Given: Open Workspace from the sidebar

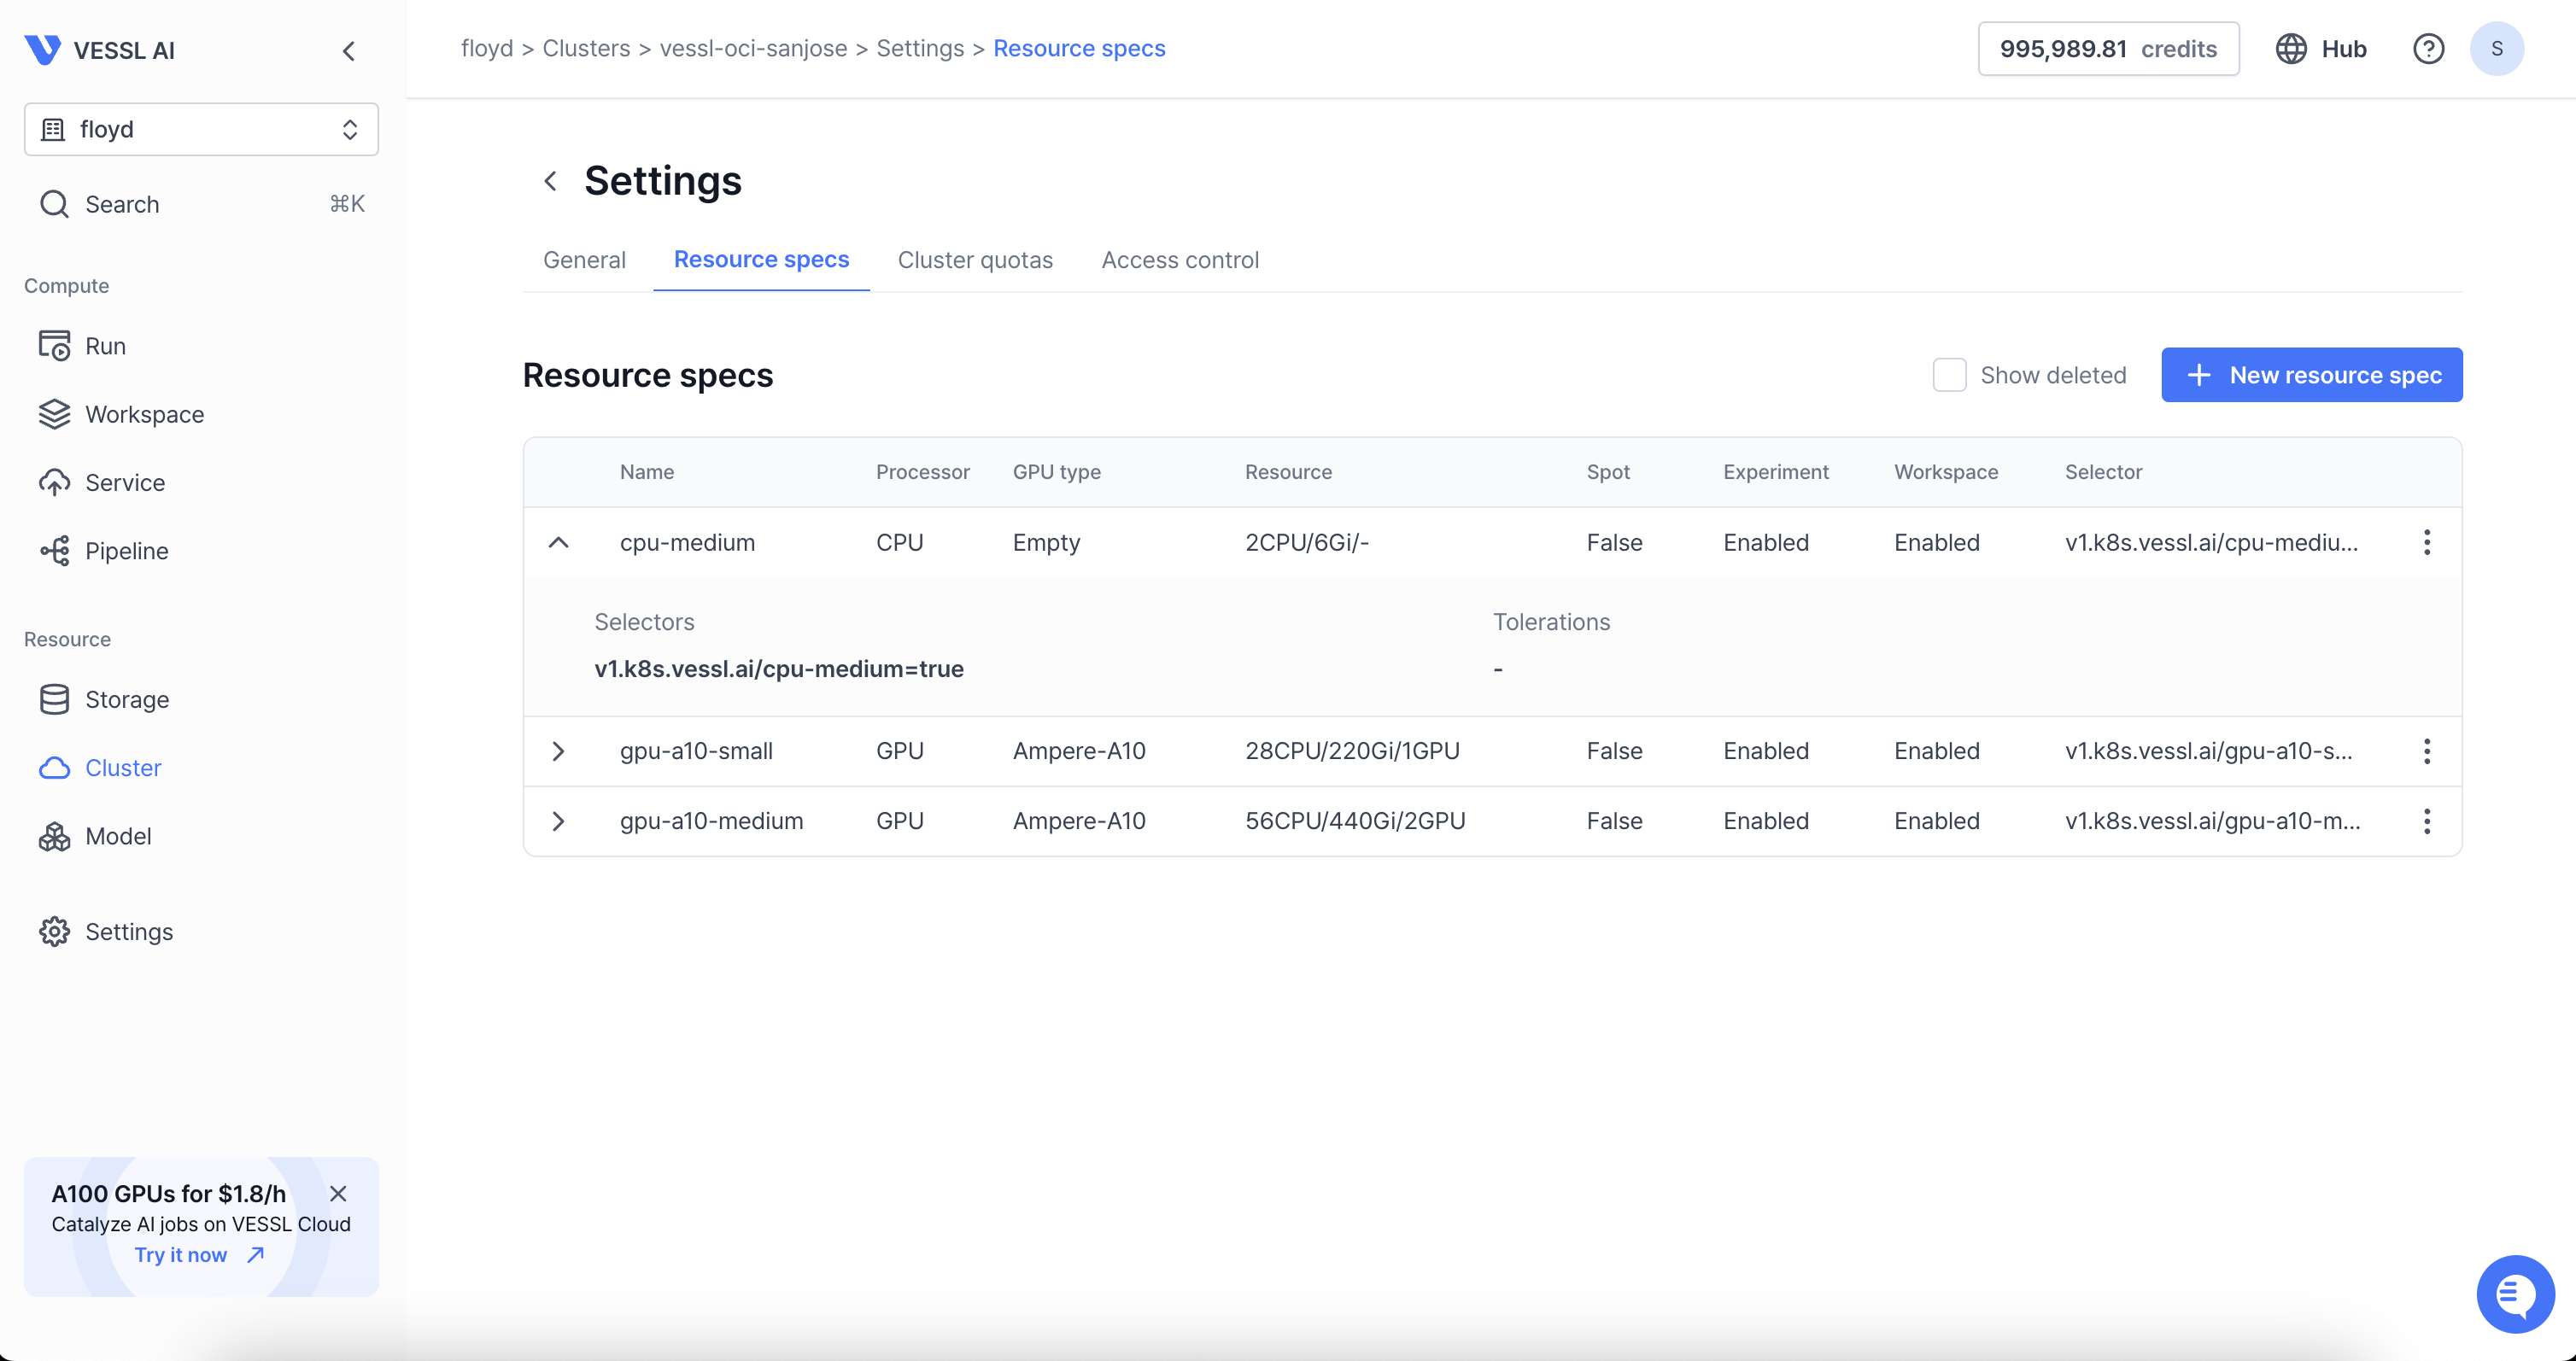Looking at the screenshot, I should [x=143, y=414].
